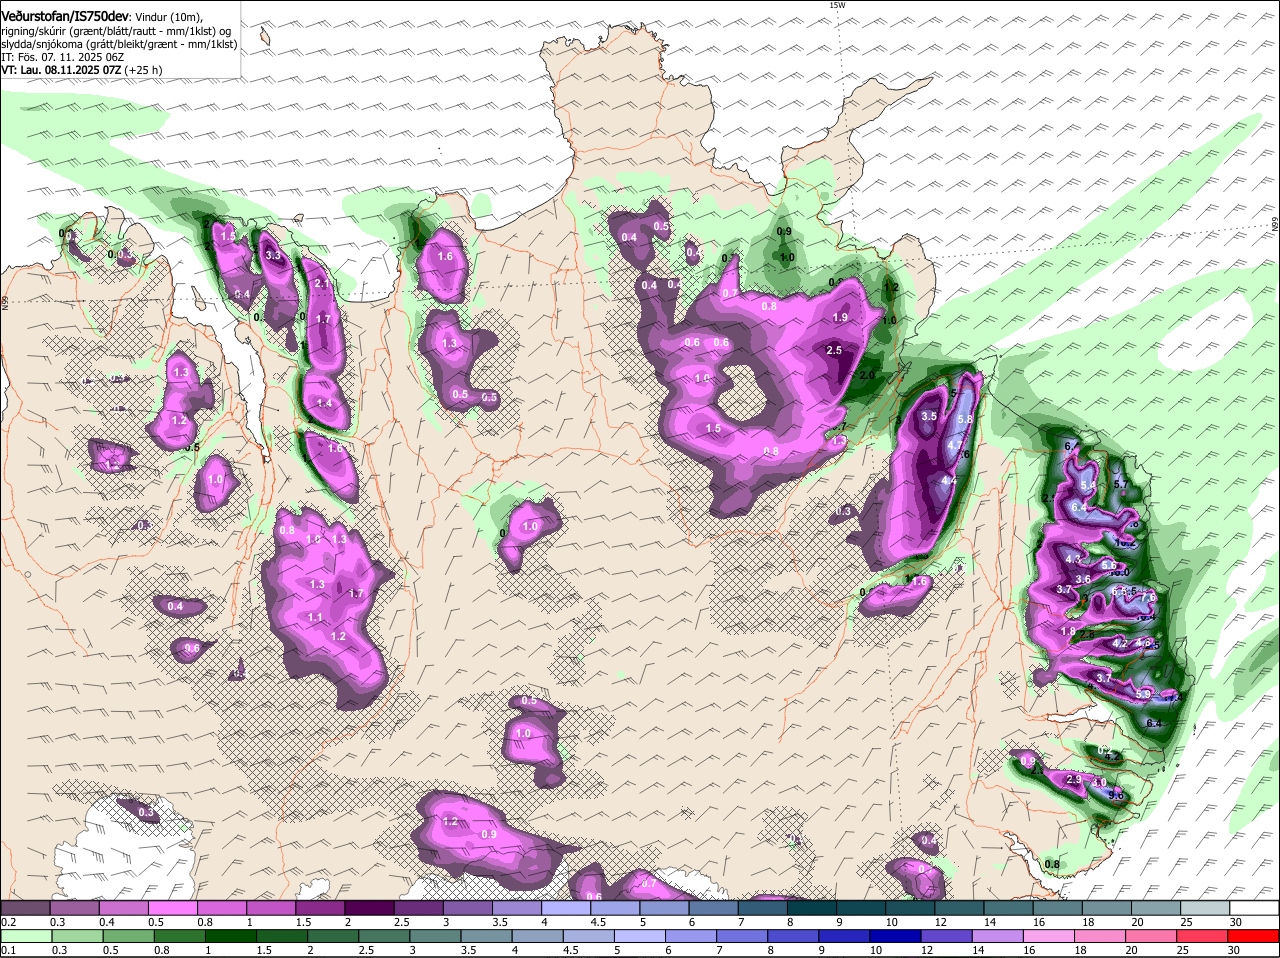Select upper legend swatch labeled 1.5
Image resolution: width=1280 pixels, height=958 pixels.
(320, 907)
